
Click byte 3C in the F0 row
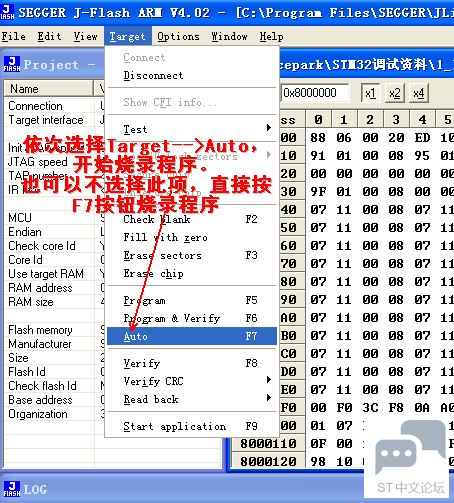[370, 408]
